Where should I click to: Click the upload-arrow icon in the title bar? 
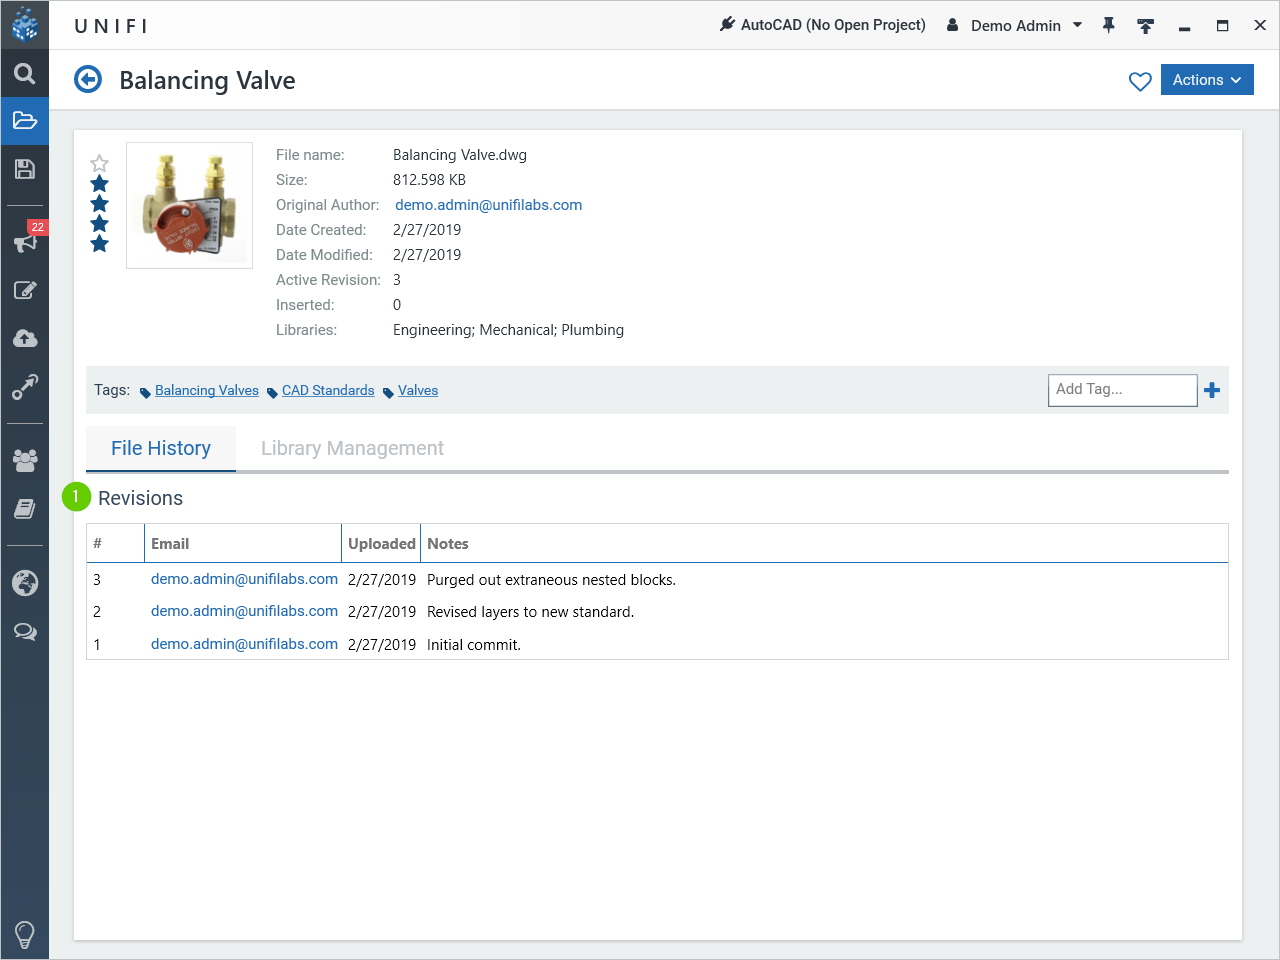[1146, 26]
